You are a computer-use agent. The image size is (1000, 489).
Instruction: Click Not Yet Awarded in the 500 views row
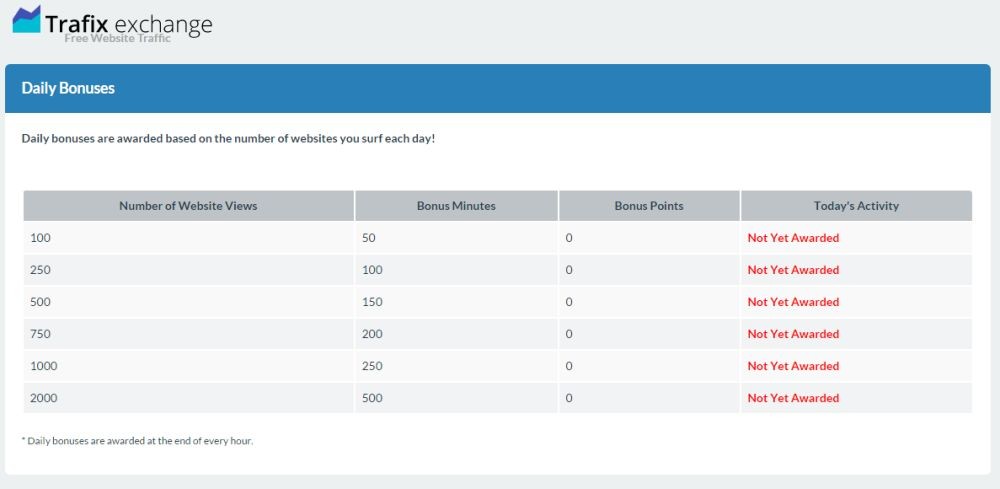(793, 302)
